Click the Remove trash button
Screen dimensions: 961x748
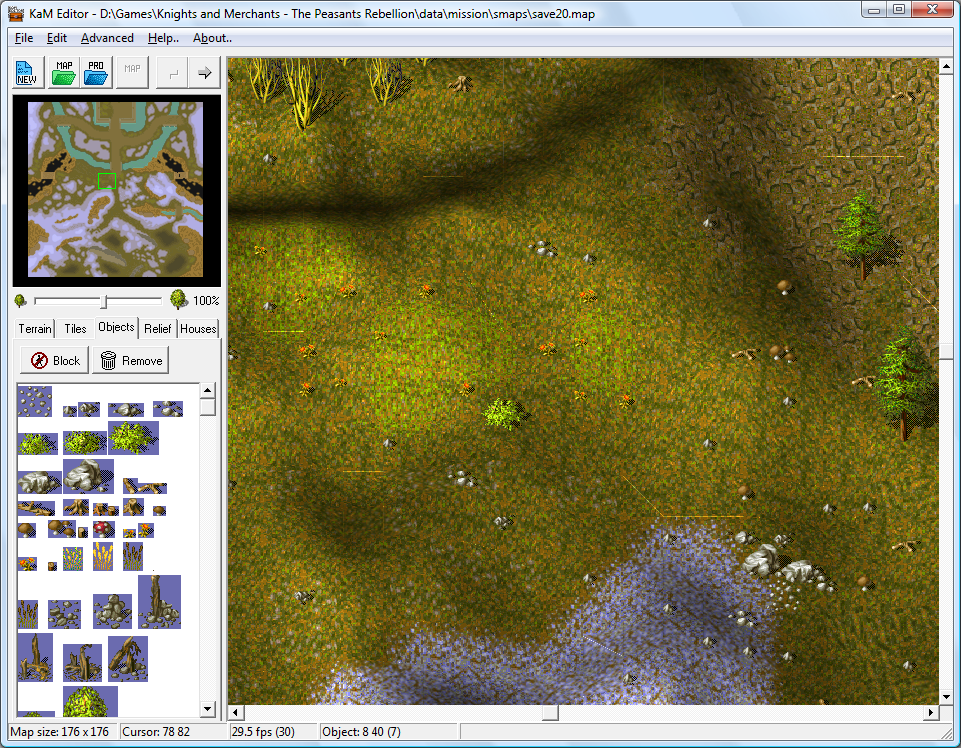coord(131,361)
